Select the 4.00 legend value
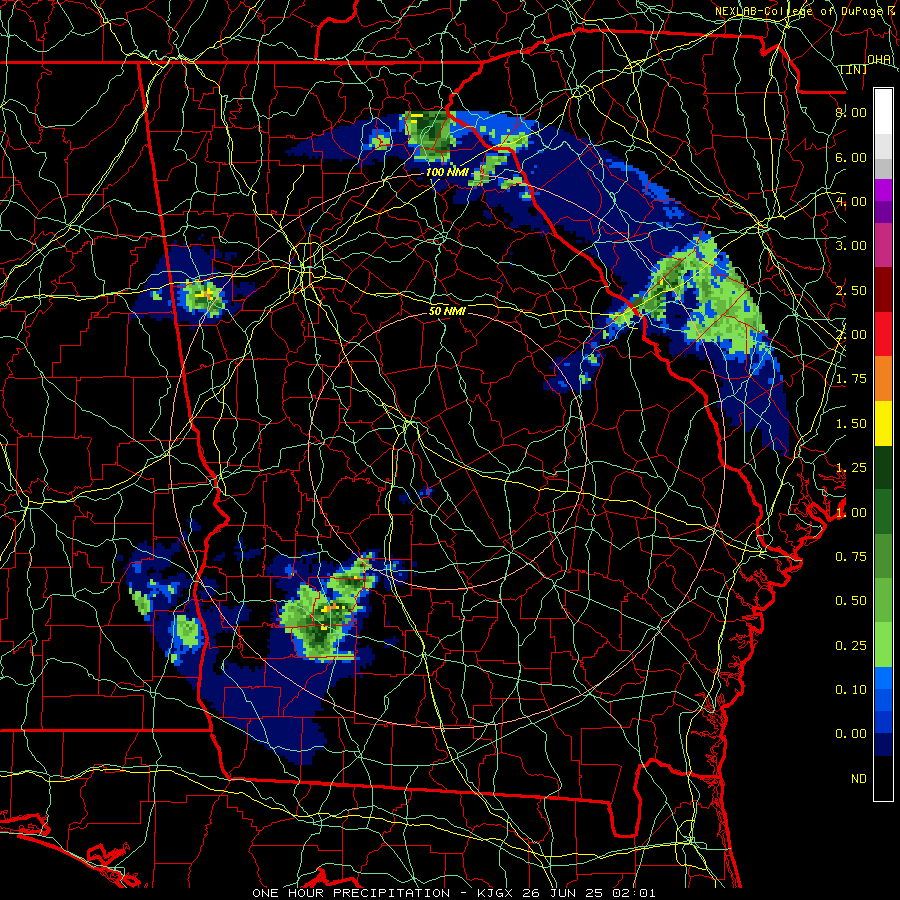 pyautogui.click(x=851, y=201)
